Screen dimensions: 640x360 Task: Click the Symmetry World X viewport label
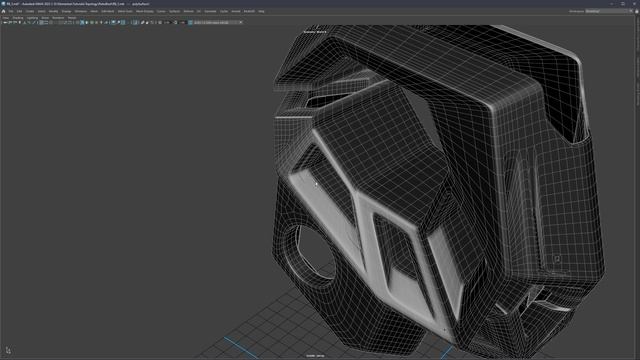(315, 31)
